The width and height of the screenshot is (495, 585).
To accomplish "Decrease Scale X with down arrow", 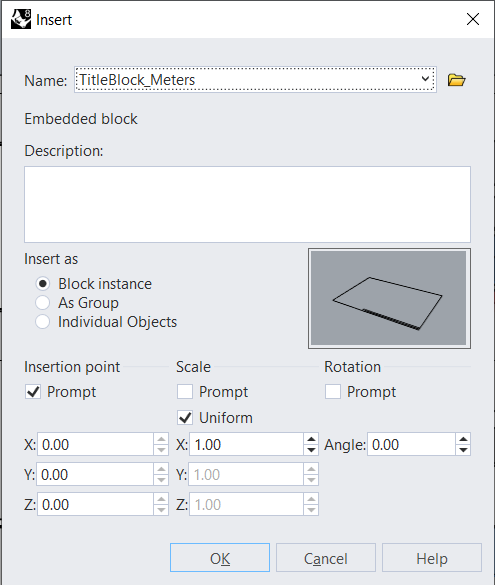I will point(311,450).
